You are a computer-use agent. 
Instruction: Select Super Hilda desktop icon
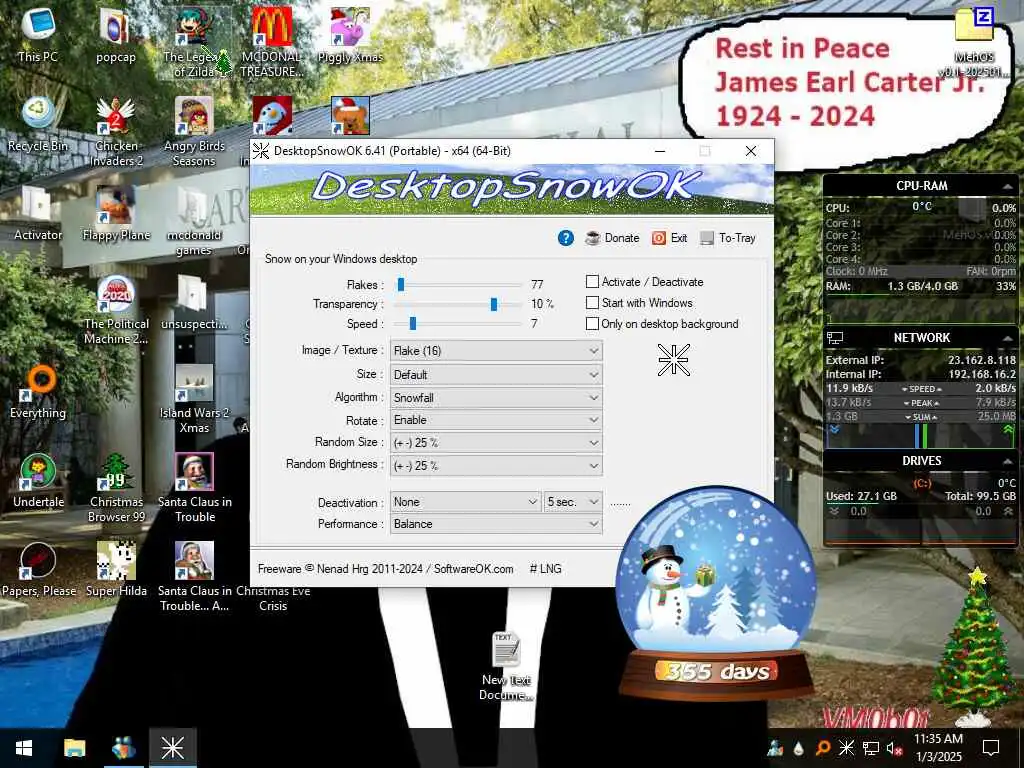116,569
